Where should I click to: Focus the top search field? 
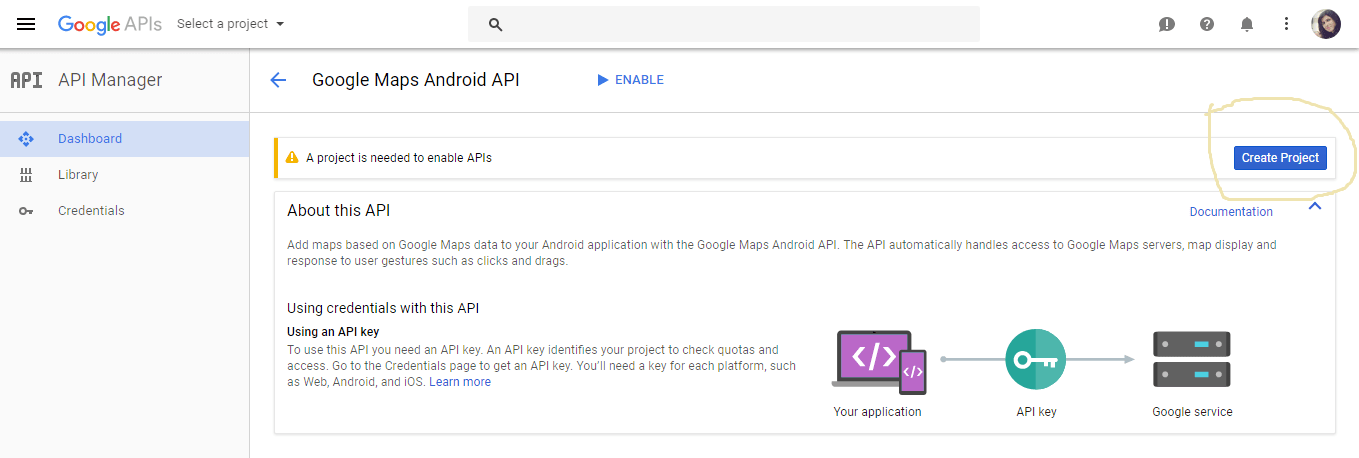[x=724, y=24]
